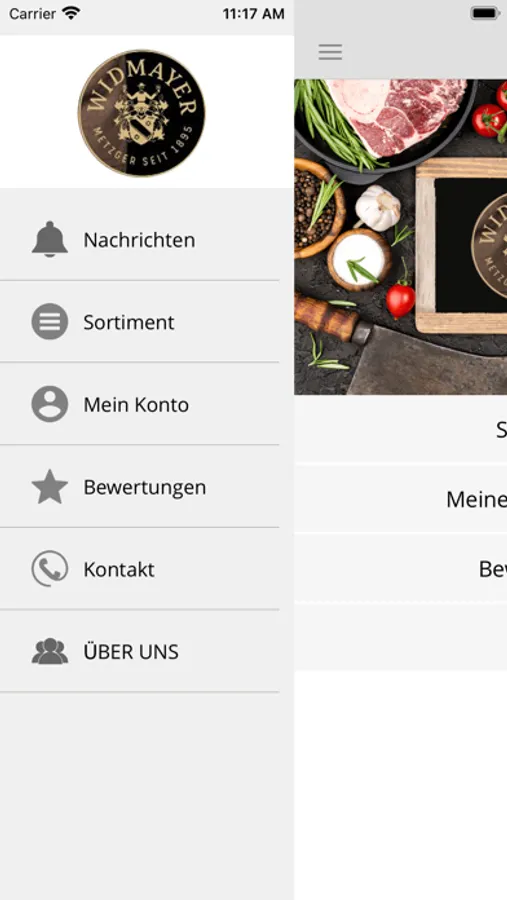
Task: Tap the Mein Konto person icon
Action: click(x=50, y=404)
